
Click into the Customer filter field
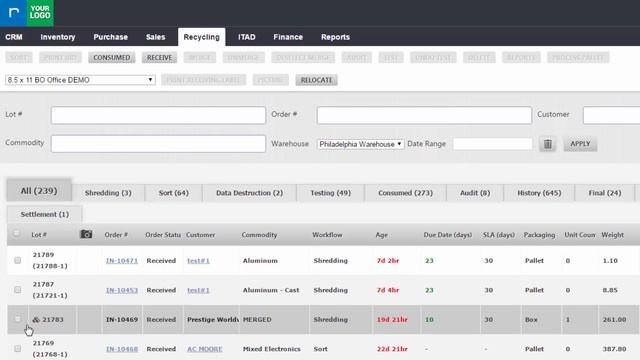tap(611, 115)
